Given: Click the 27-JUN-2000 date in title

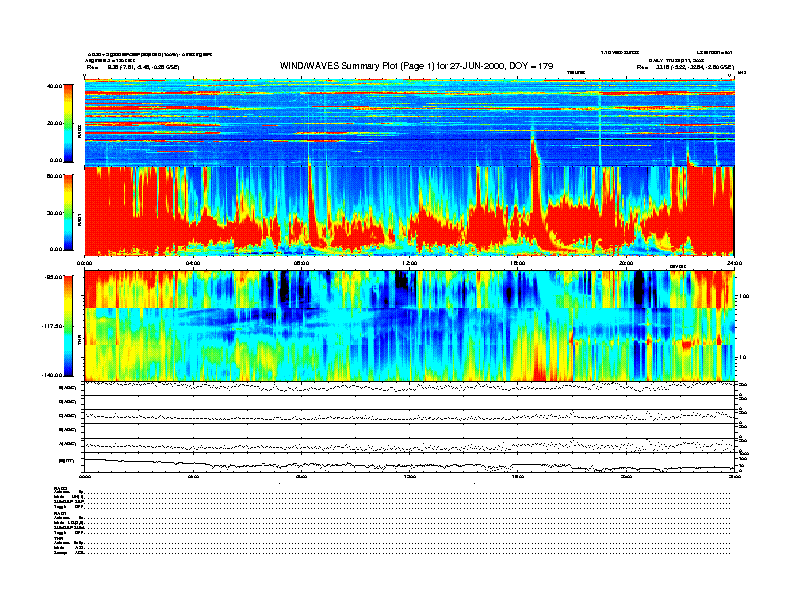Looking at the screenshot, I should click(478, 66).
